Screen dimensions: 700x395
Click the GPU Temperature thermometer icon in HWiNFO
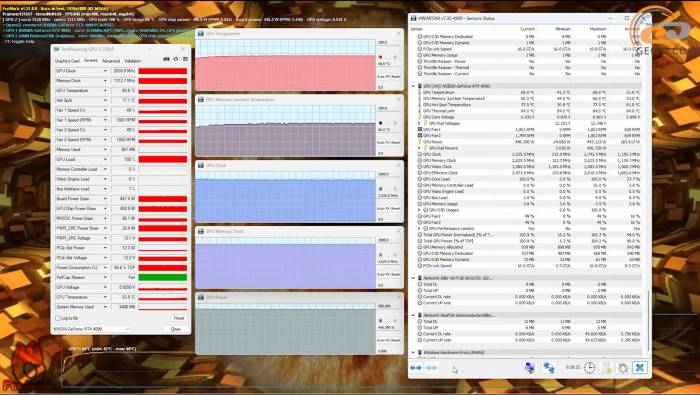[x=420, y=92]
